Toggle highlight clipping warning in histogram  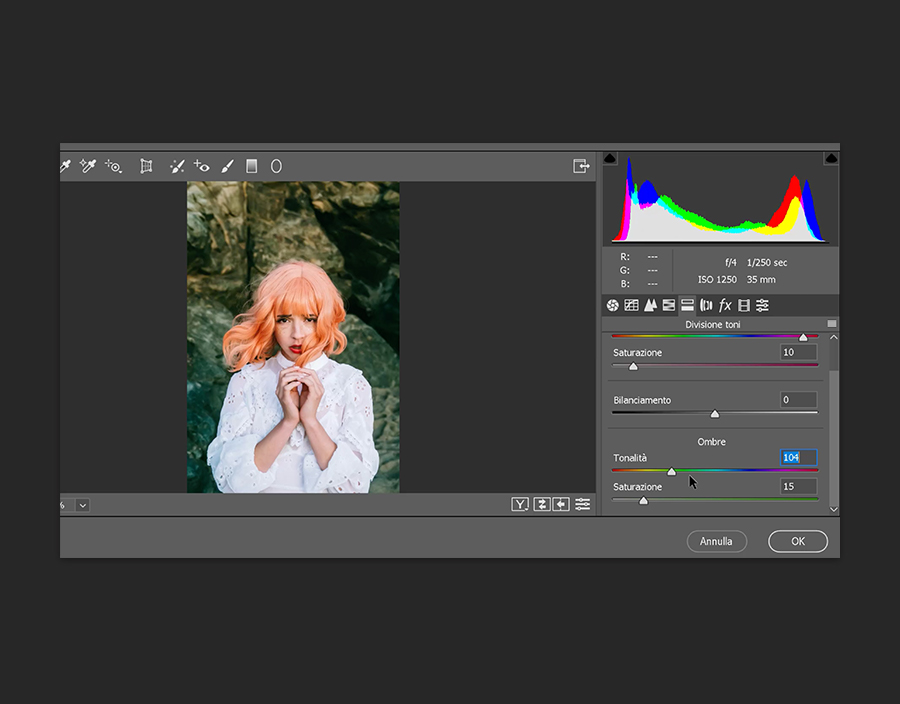click(831, 158)
